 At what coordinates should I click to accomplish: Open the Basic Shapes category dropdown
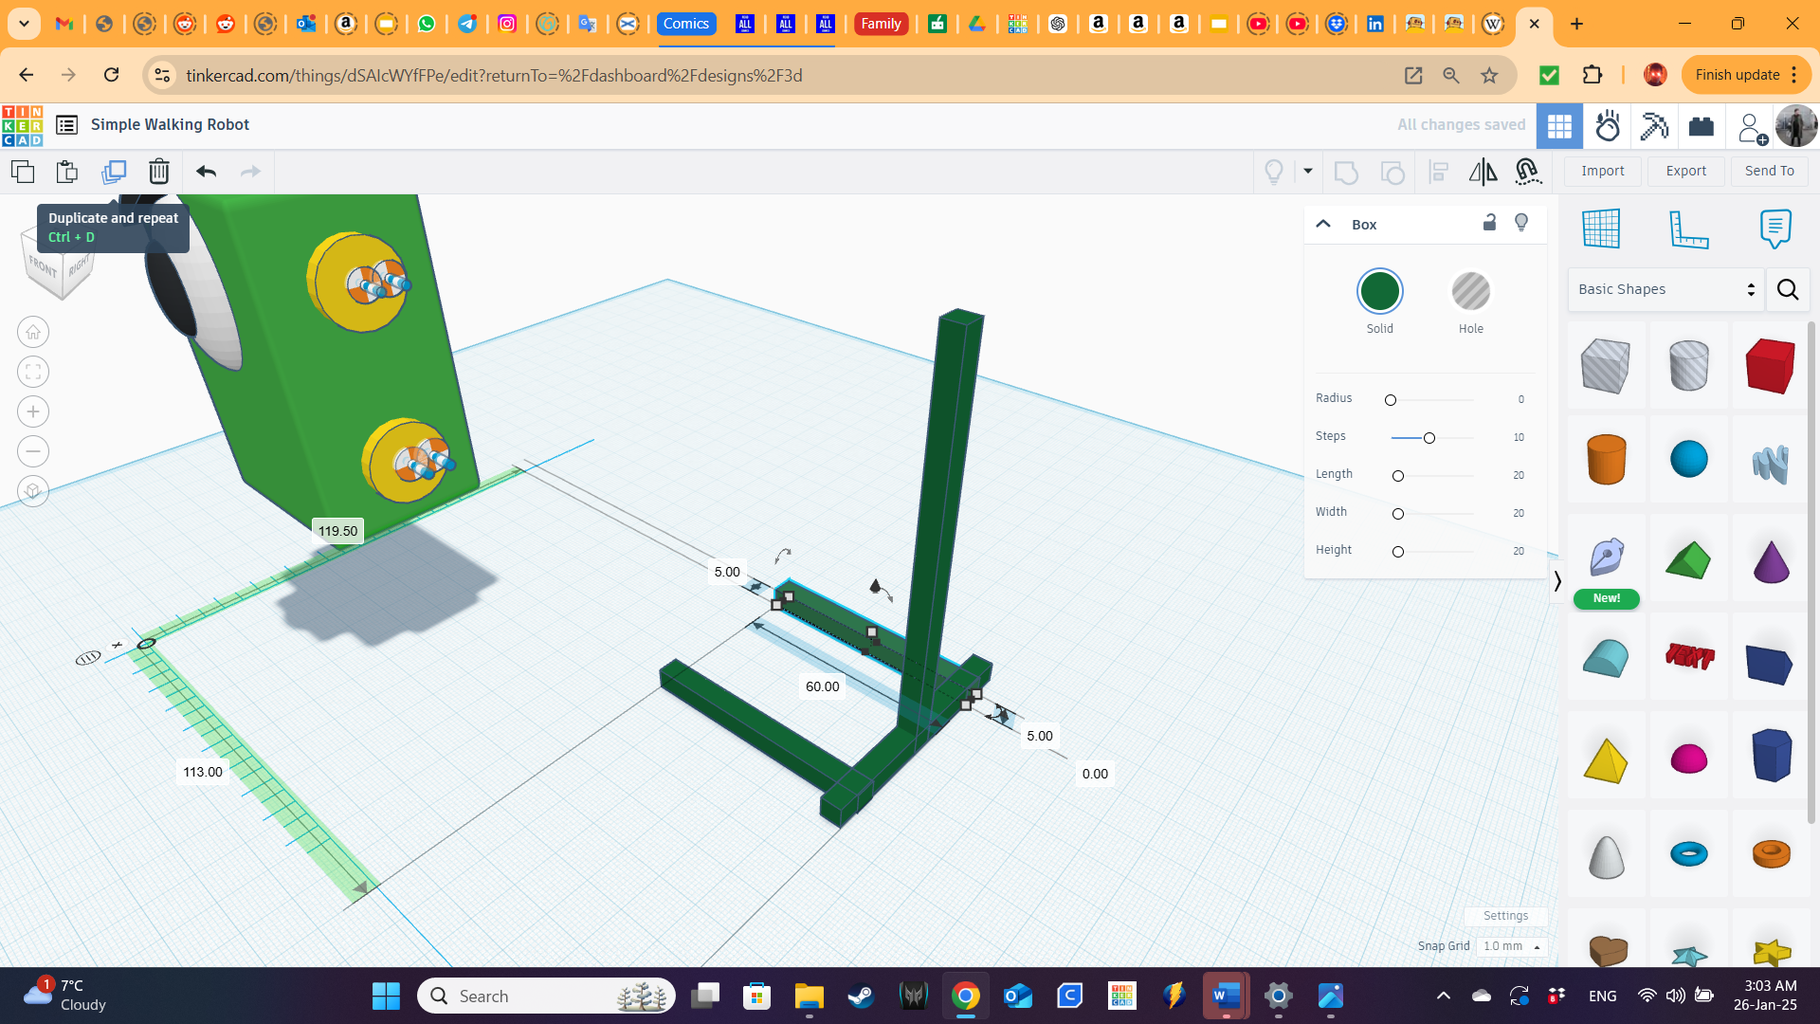tap(1665, 289)
